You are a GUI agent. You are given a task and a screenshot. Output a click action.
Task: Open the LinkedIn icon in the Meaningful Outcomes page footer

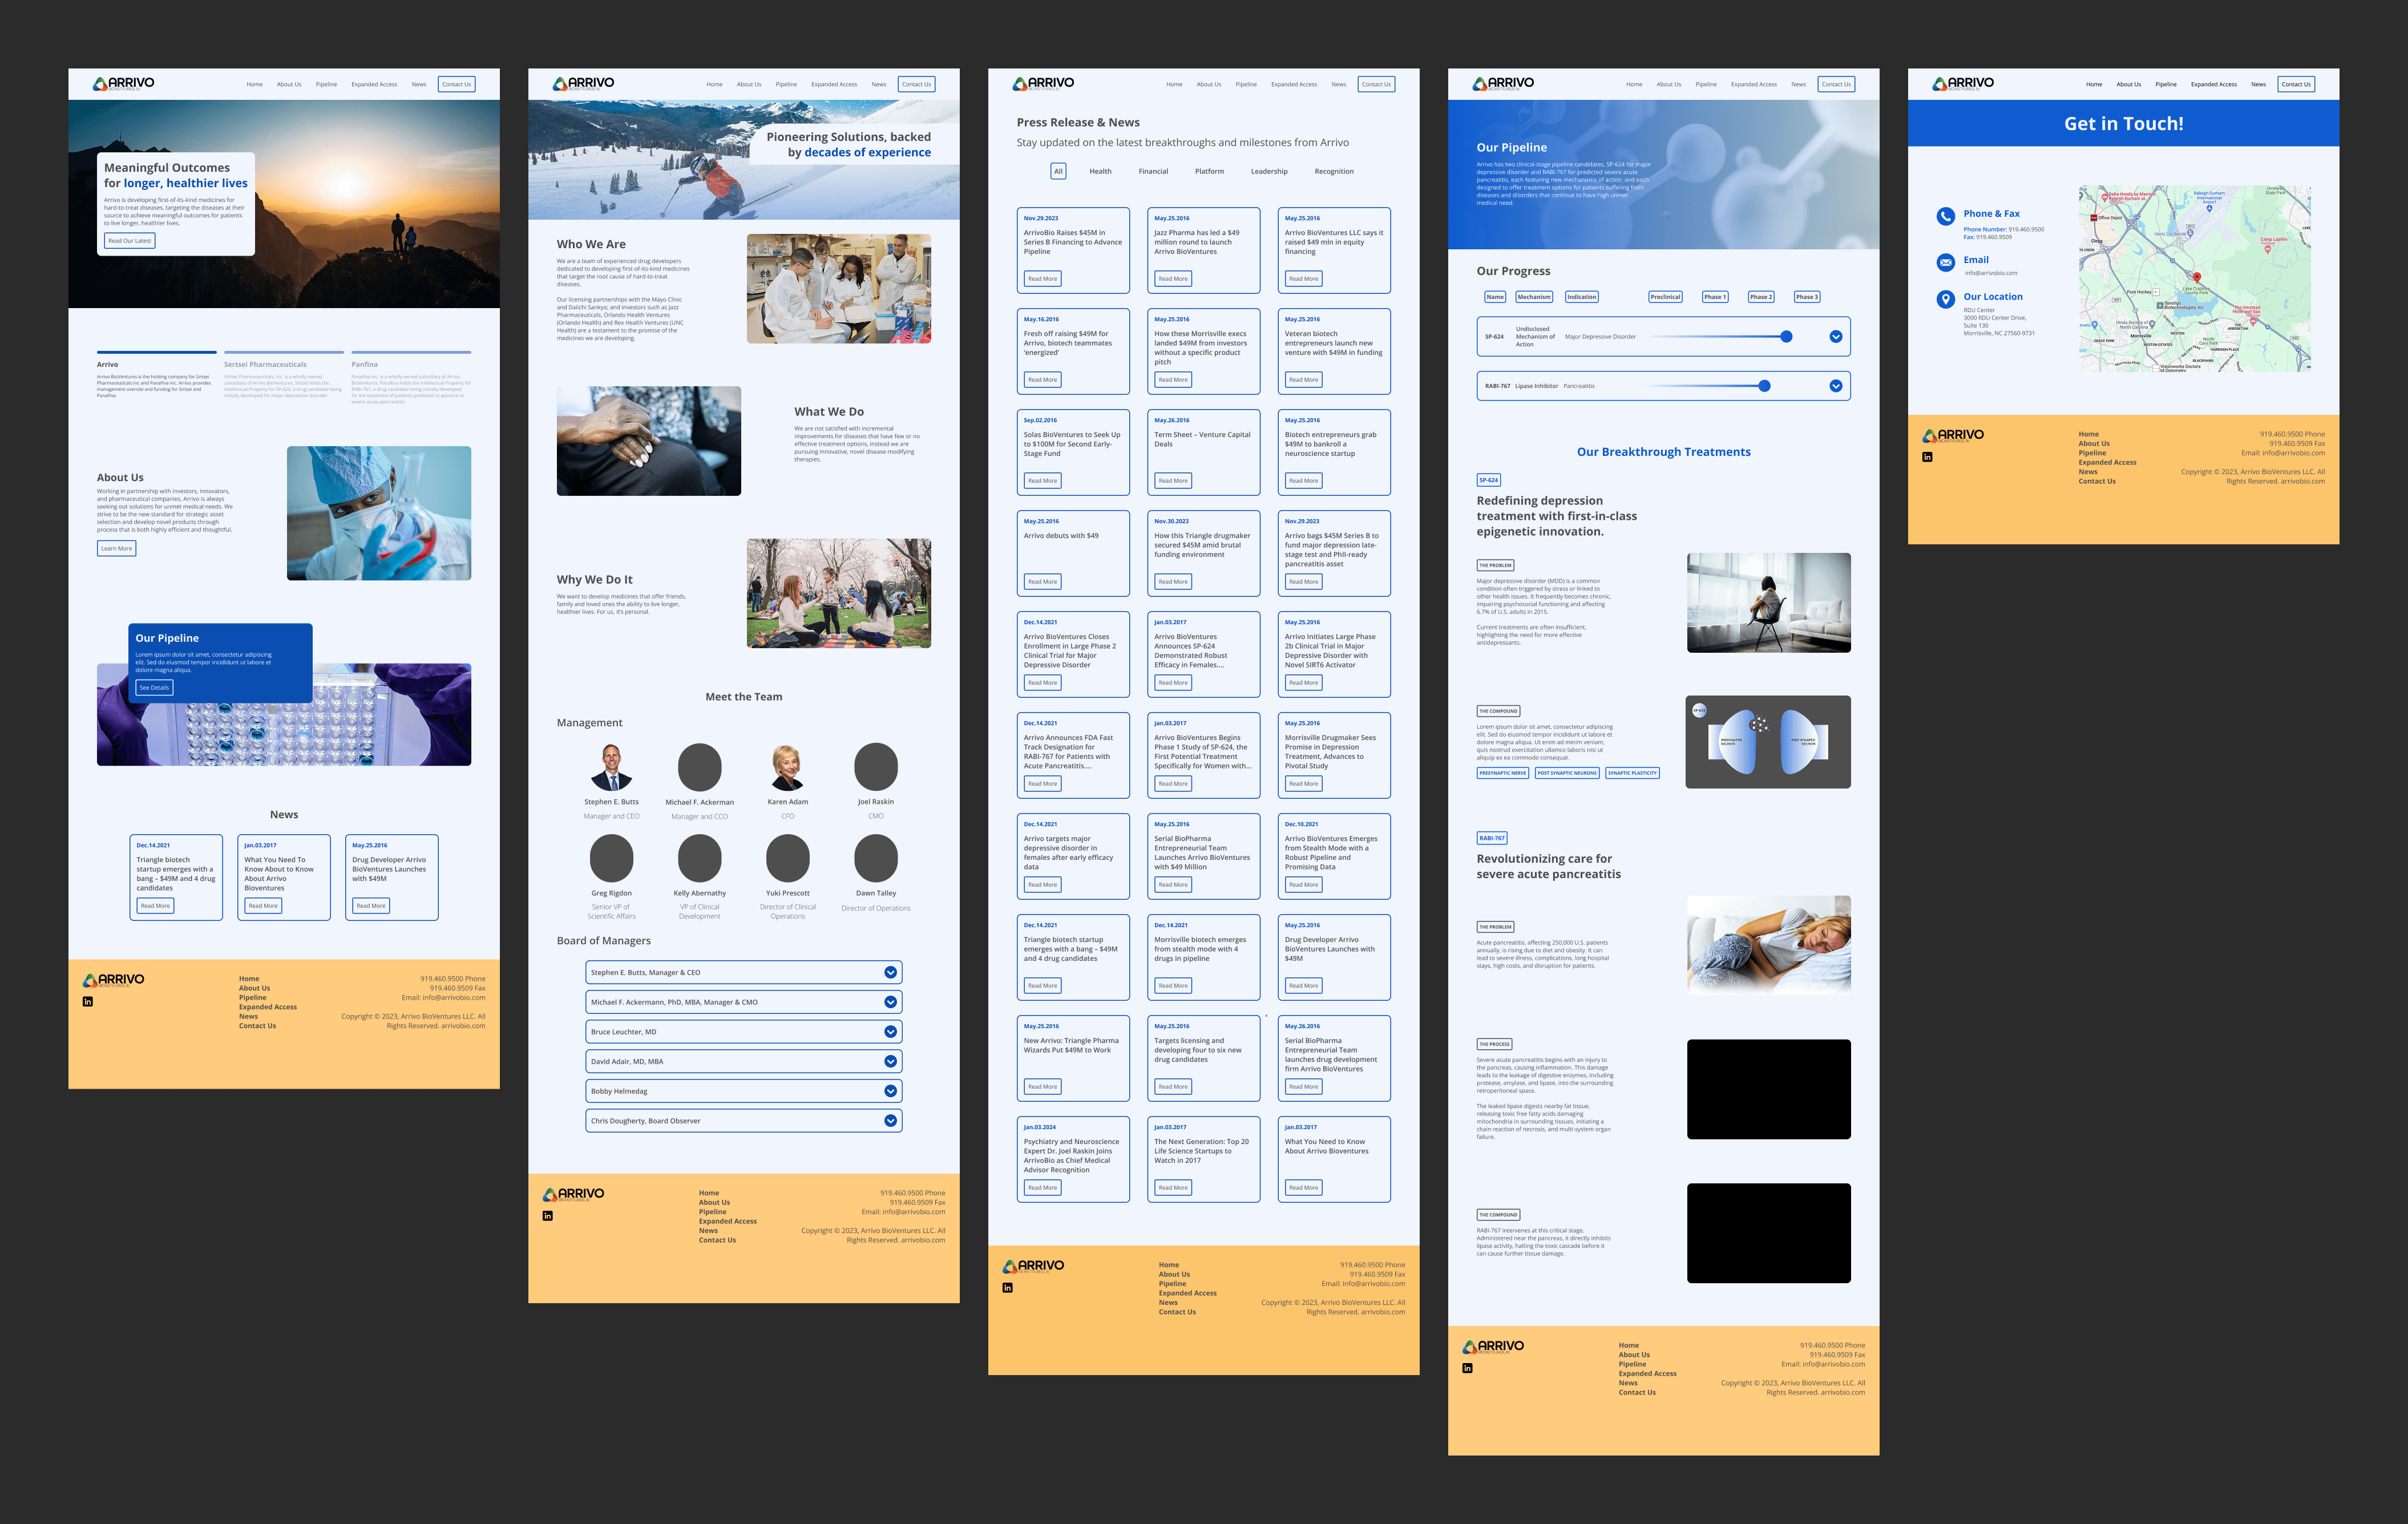point(88,1001)
